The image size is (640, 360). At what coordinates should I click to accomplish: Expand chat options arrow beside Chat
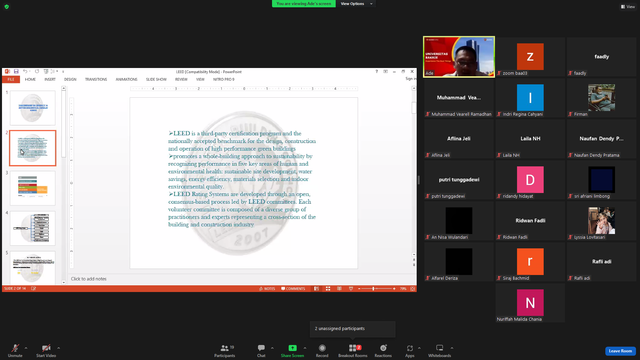[x=272, y=348]
